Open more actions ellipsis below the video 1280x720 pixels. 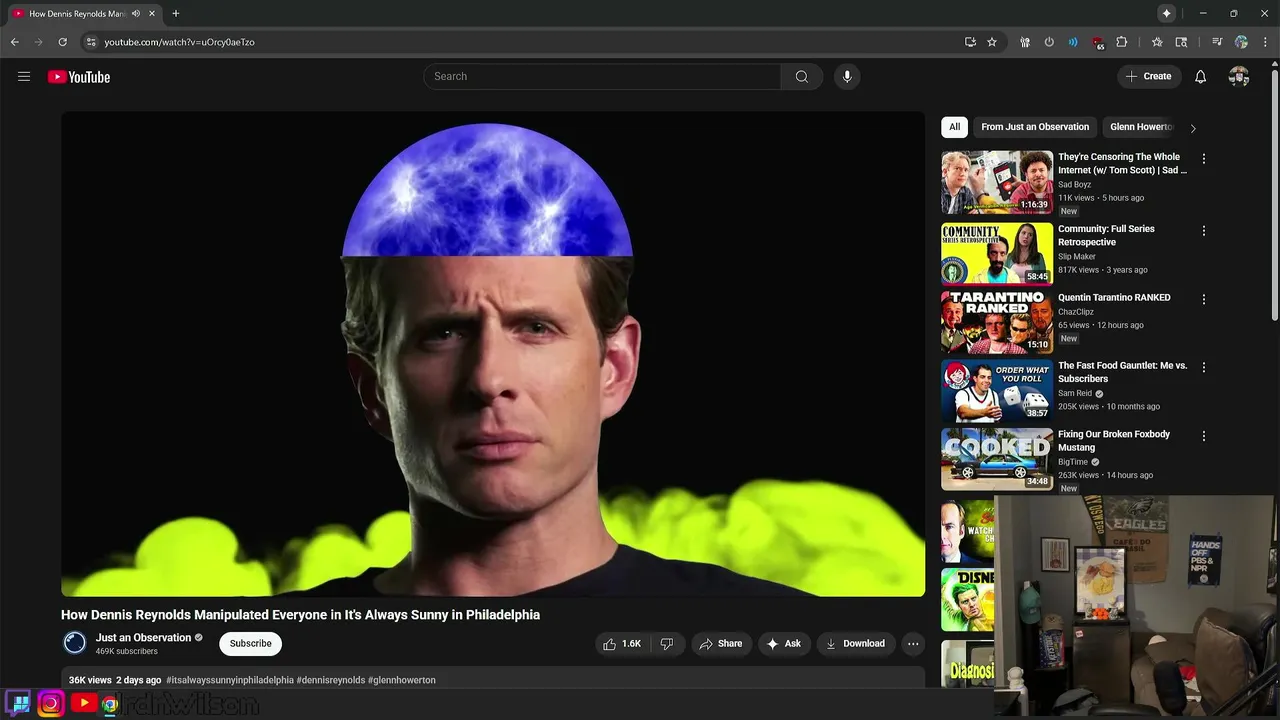[913, 644]
